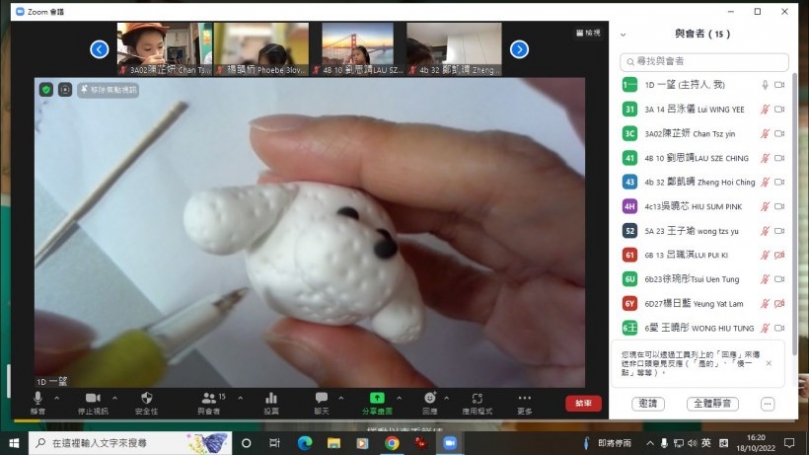Select participant HIU SUM PINK row
This screenshot has height=455, width=809.
tap(704, 206)
